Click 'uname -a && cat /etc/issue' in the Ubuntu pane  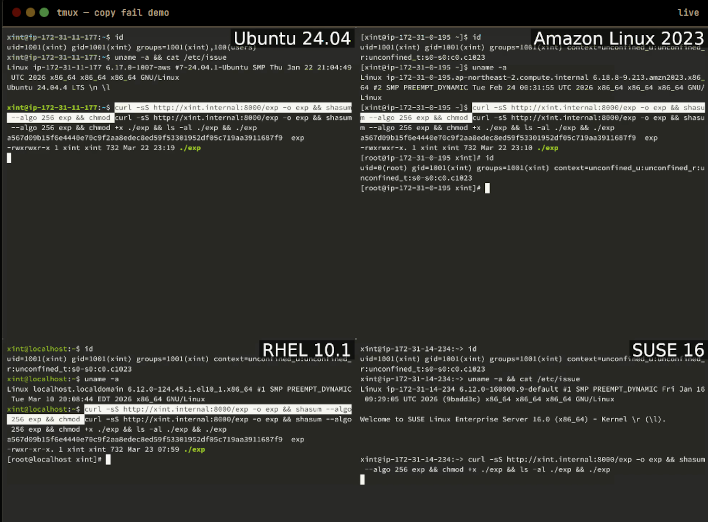(170, 57)
